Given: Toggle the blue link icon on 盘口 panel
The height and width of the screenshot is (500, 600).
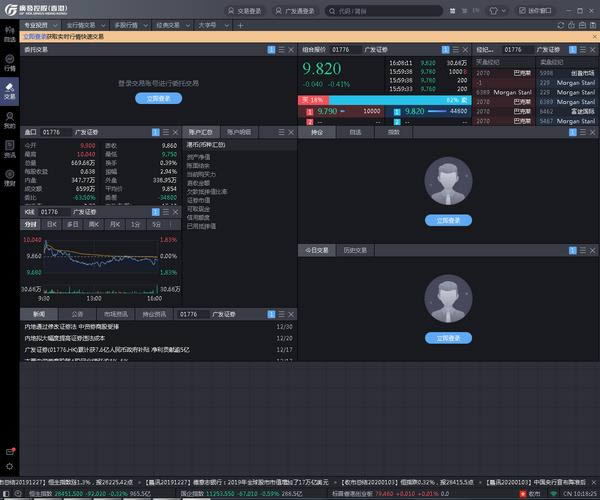Looking at the screenshot, I should pos(155,132).
